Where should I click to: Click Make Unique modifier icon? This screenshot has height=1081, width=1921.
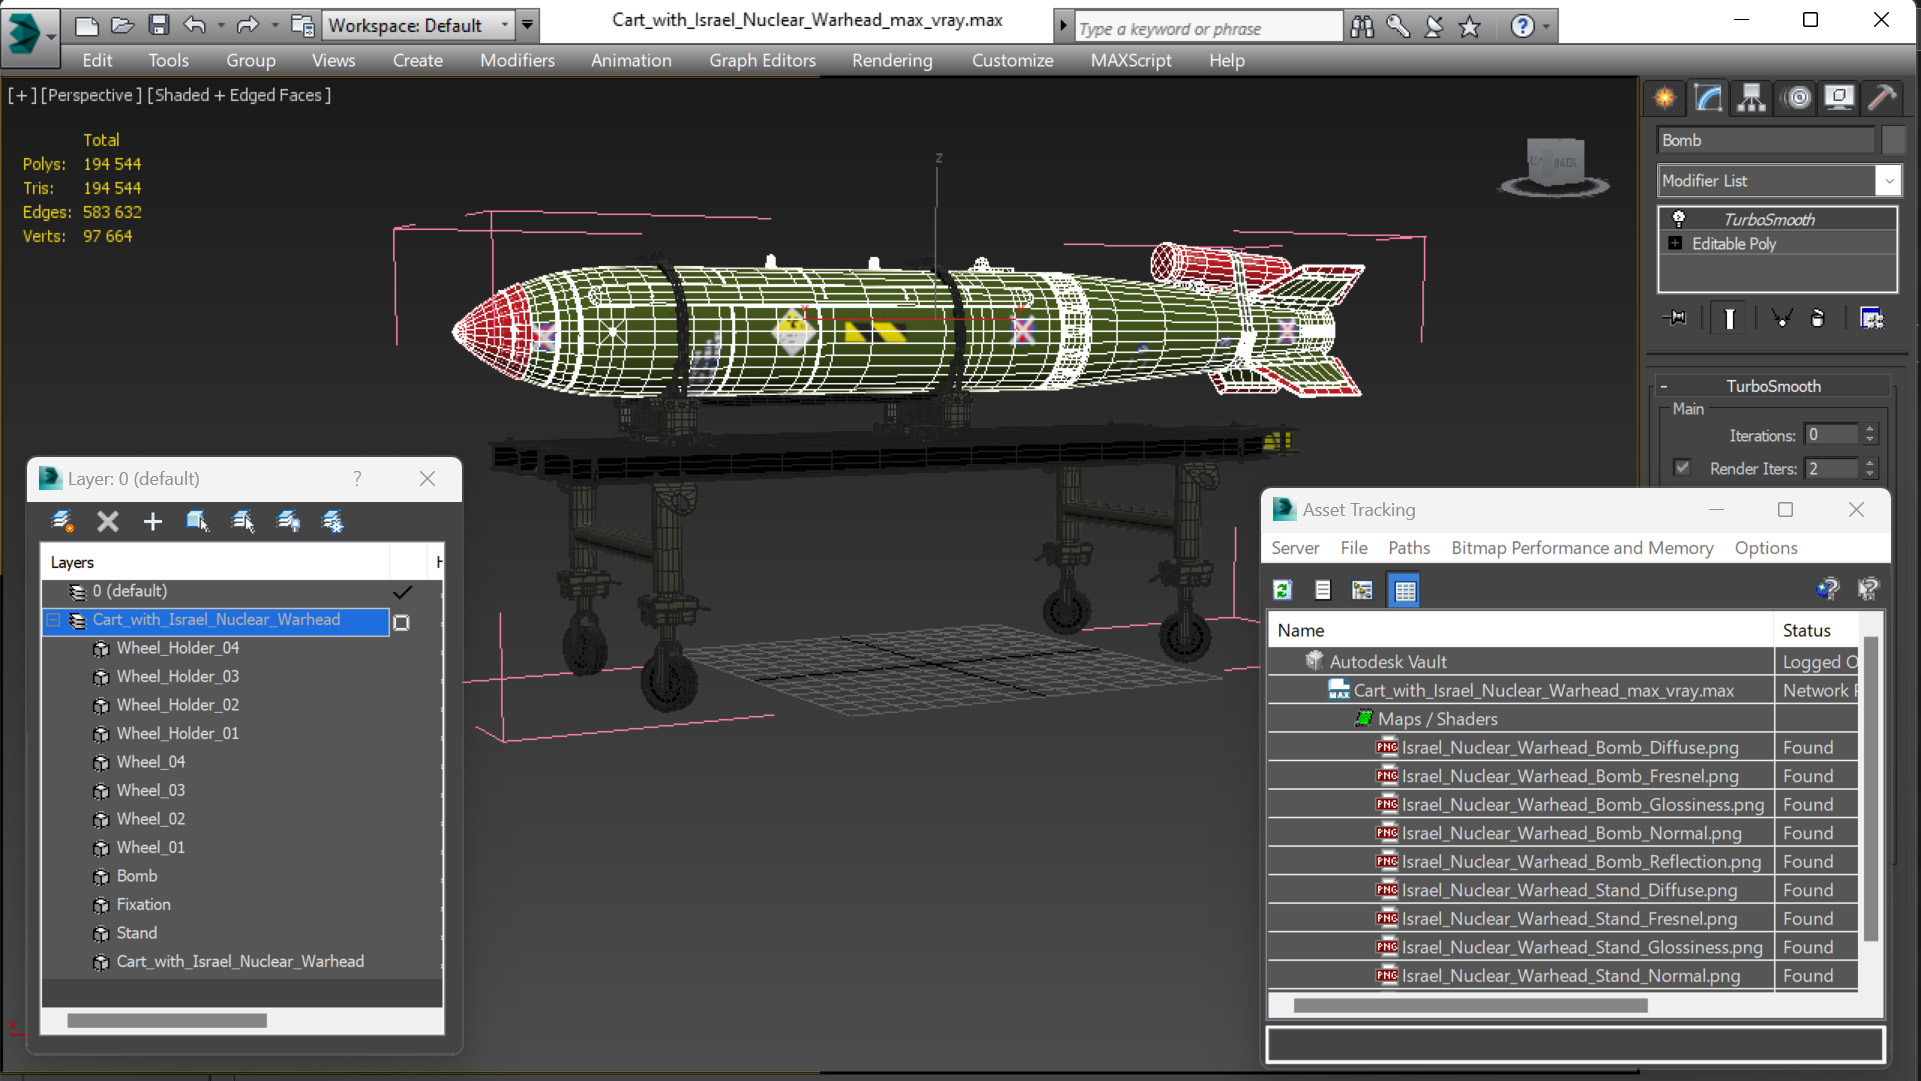pyautogui.click(x=1781, y=318)
